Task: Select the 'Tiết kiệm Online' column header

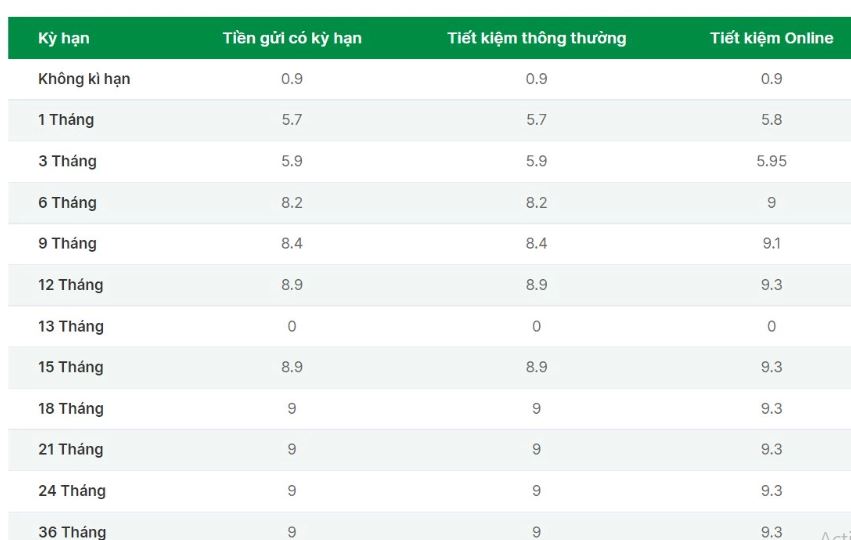Action: (x=771, y=38)
